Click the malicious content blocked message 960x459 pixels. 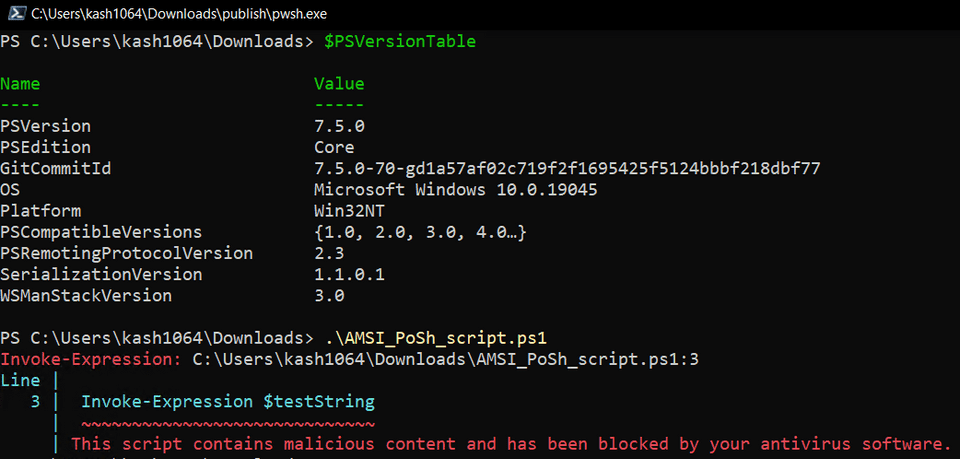click(x=510, y=444)
